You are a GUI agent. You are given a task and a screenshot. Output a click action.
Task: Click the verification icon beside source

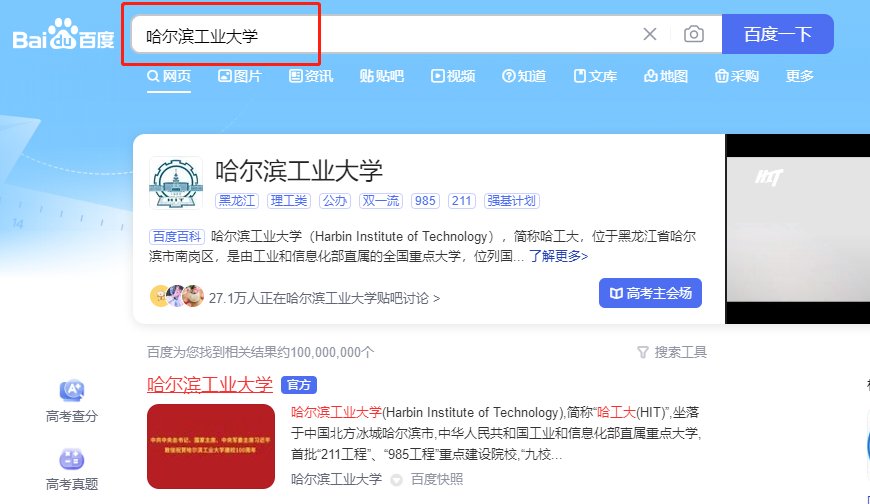(396, 480)
